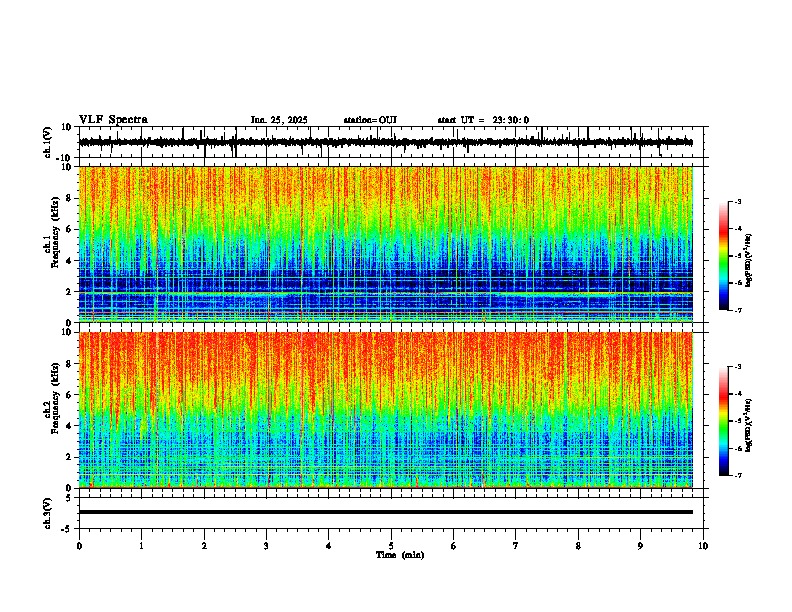Click the time axis tick label "4"
This screenshot has width=792, height=612.
(328, 546)
